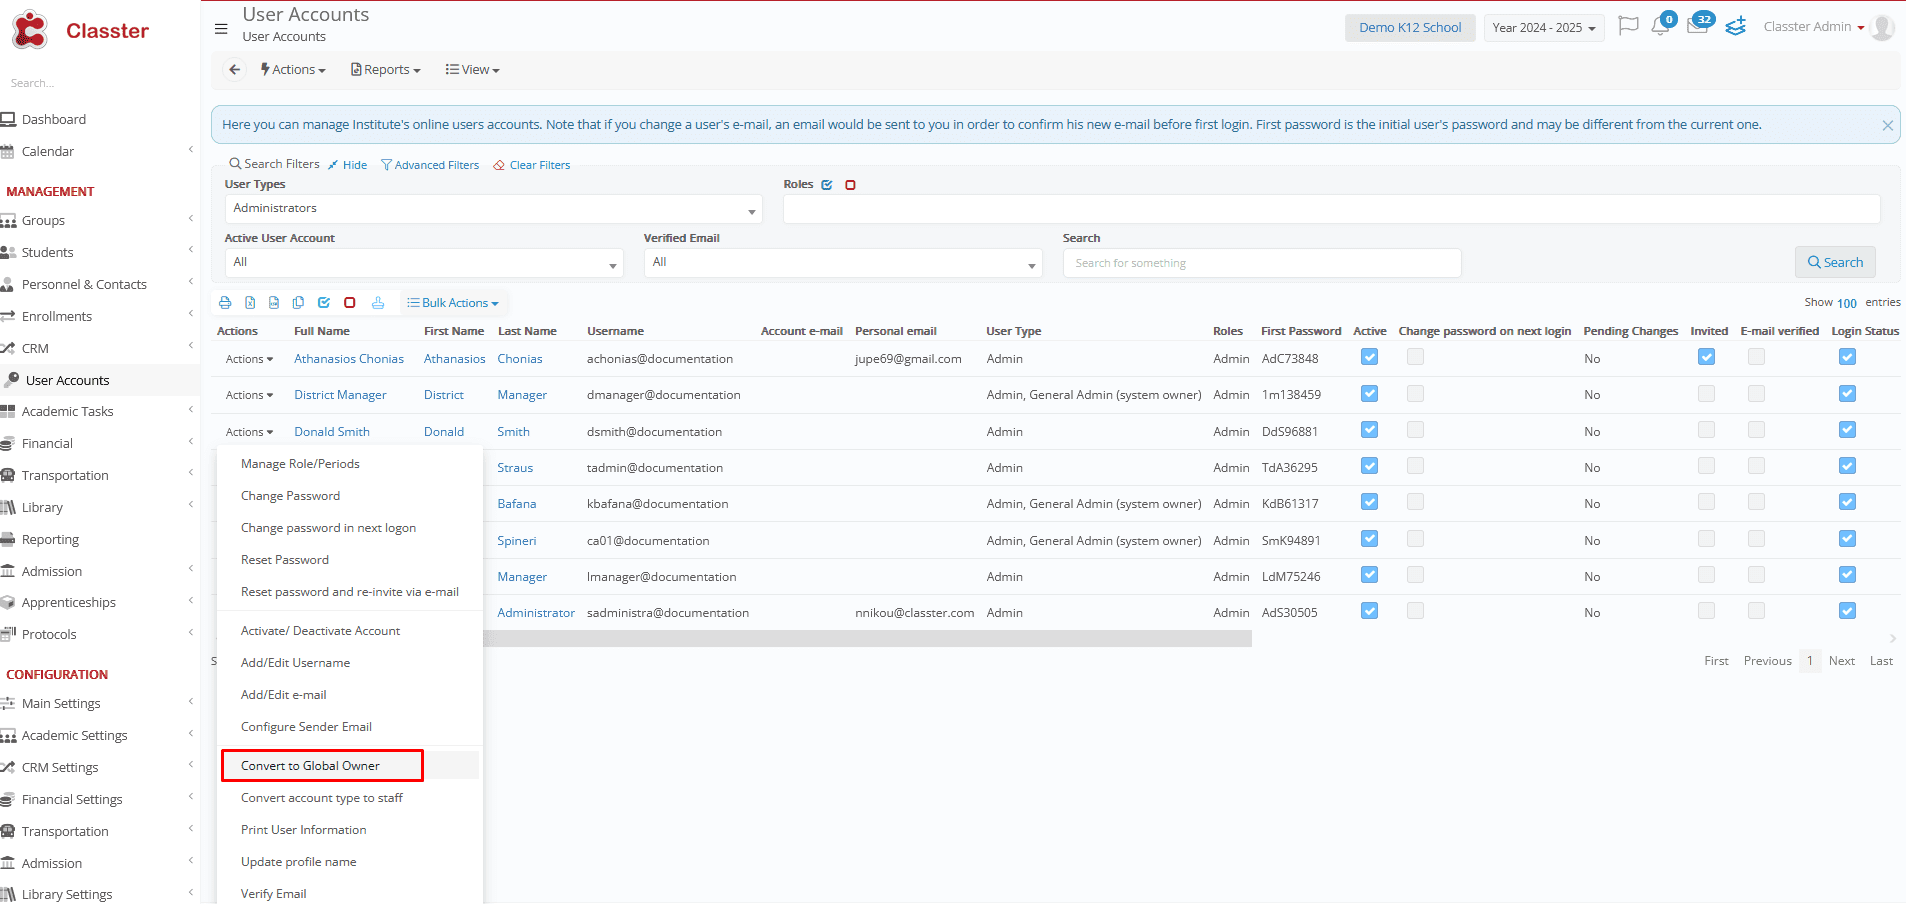
Task: Click the stamp icon in the table toolbar
Action: click(378, 303)
